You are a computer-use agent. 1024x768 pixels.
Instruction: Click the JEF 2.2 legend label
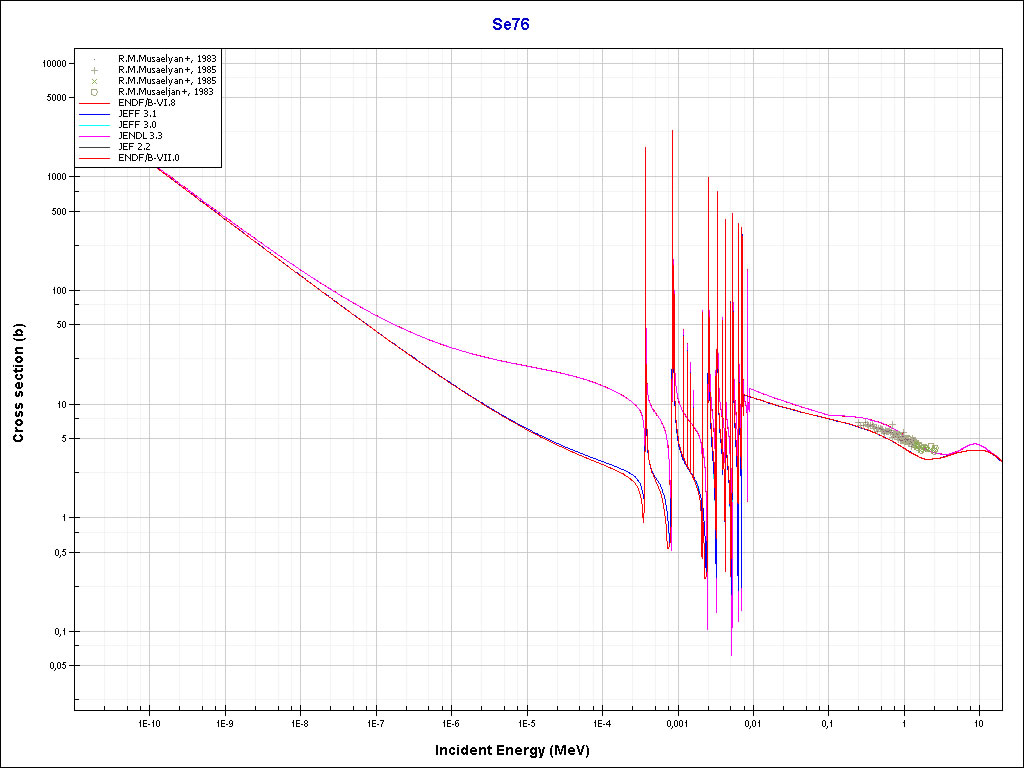(x=136, y=147)
